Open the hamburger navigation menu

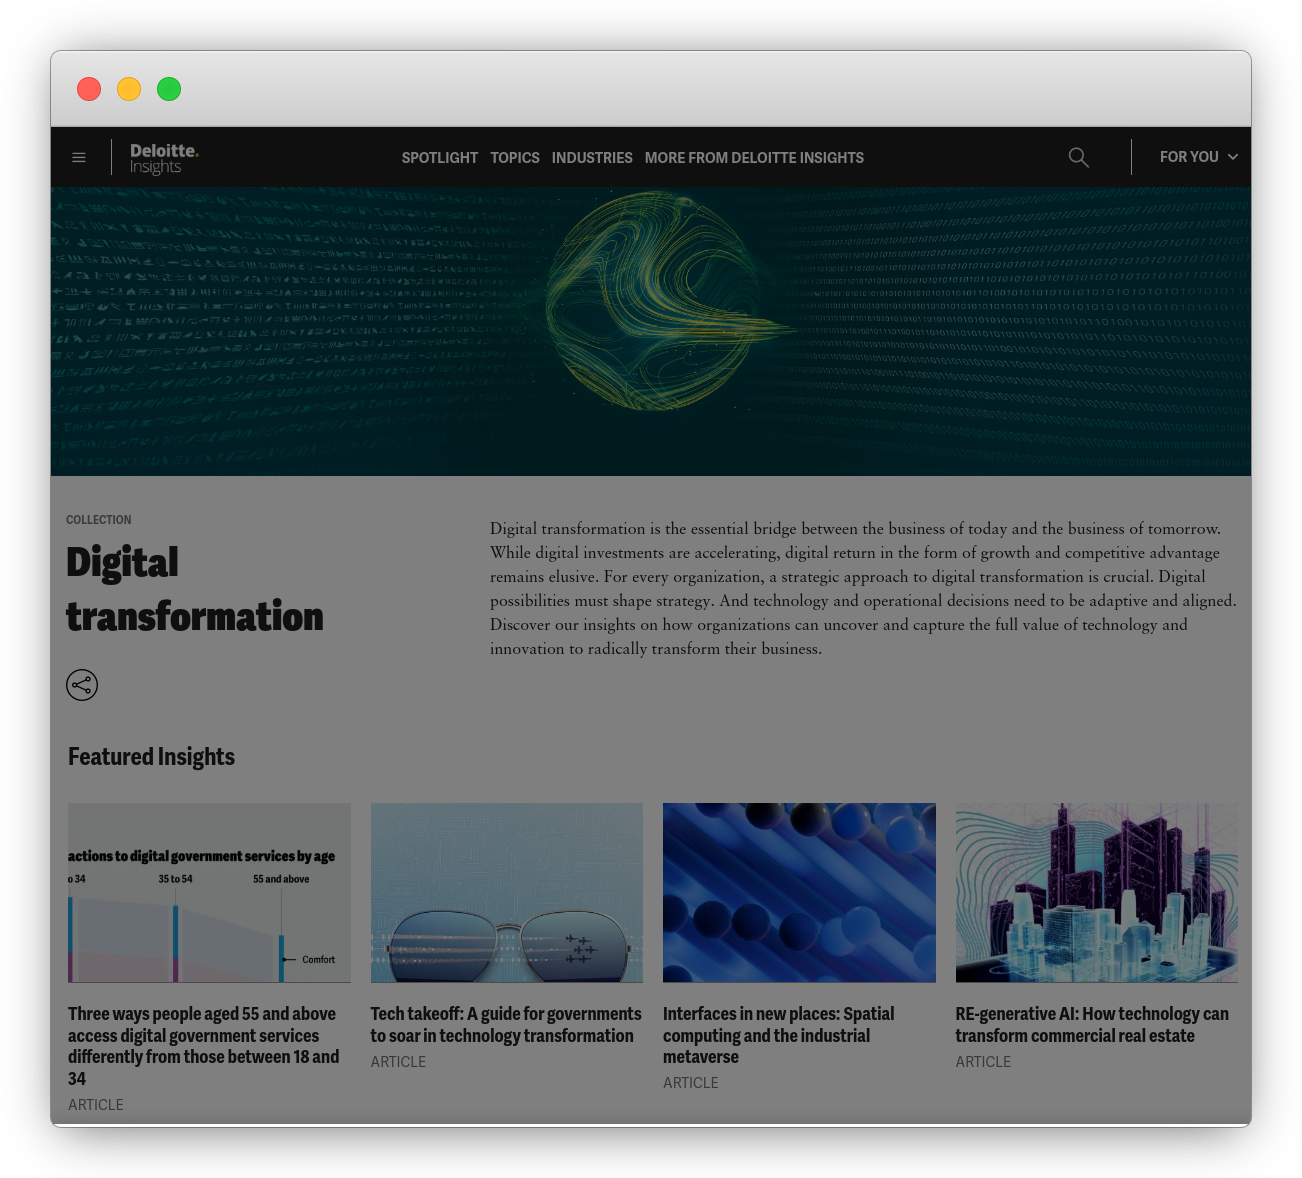[x=79, y=157]
